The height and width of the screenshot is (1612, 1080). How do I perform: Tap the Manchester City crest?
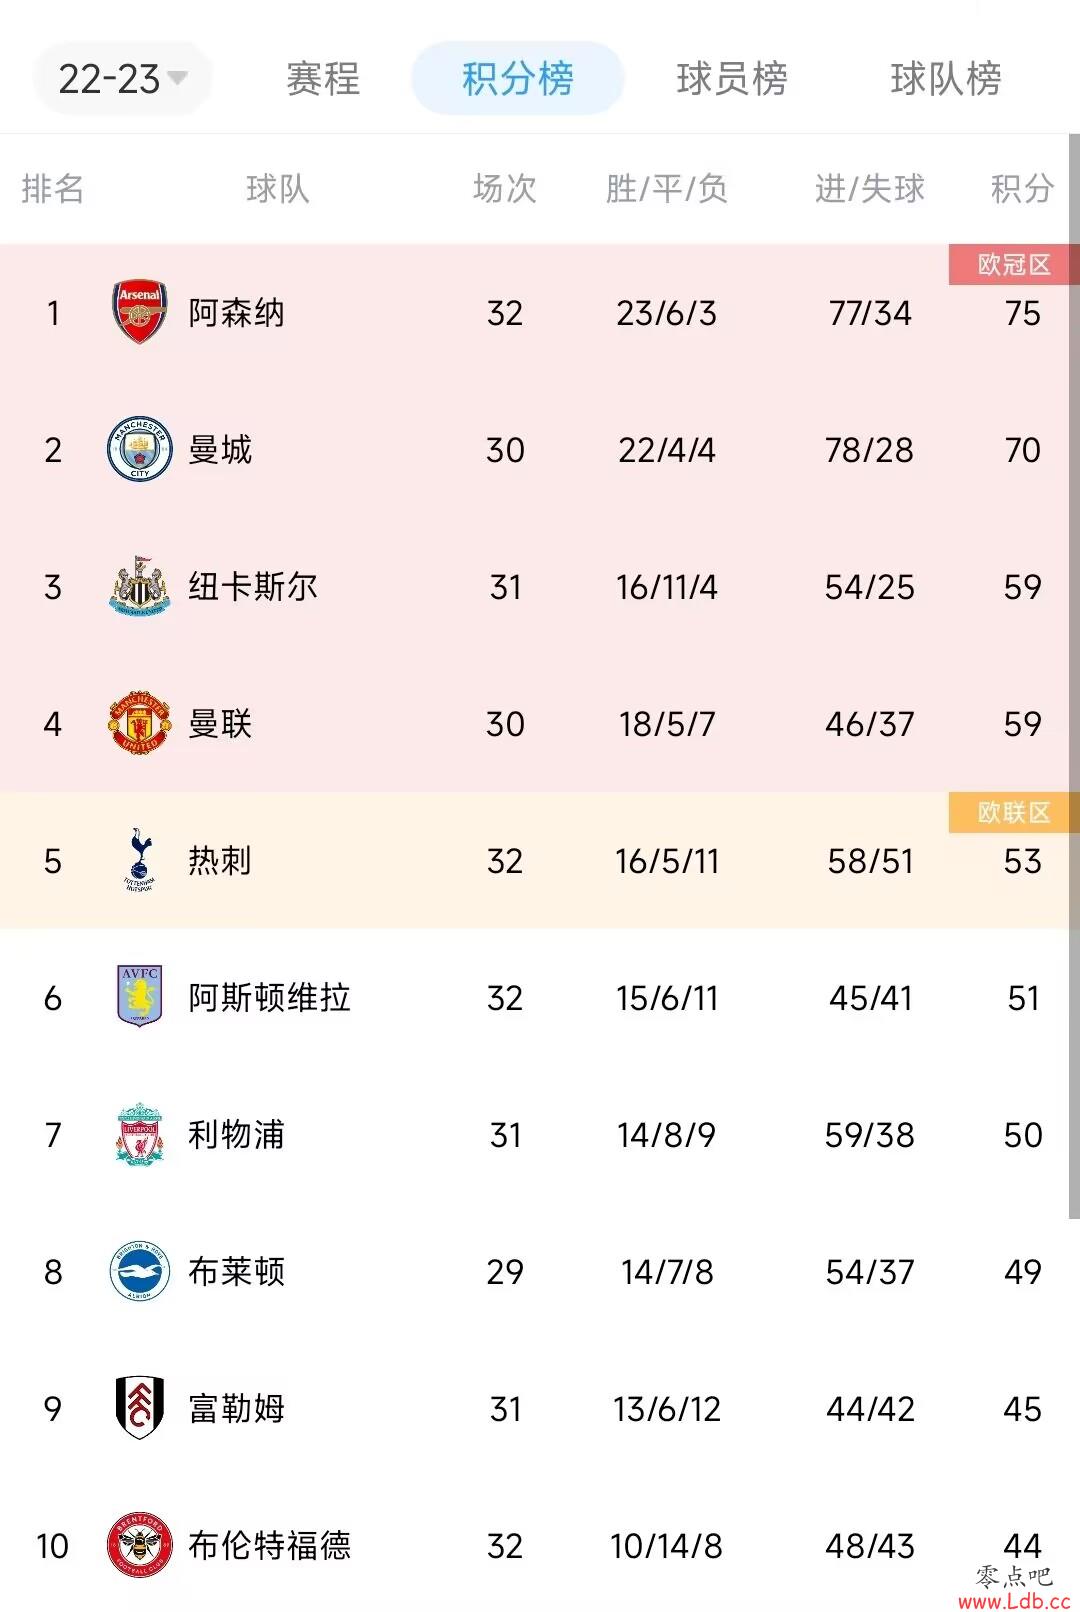pos(139,449)
